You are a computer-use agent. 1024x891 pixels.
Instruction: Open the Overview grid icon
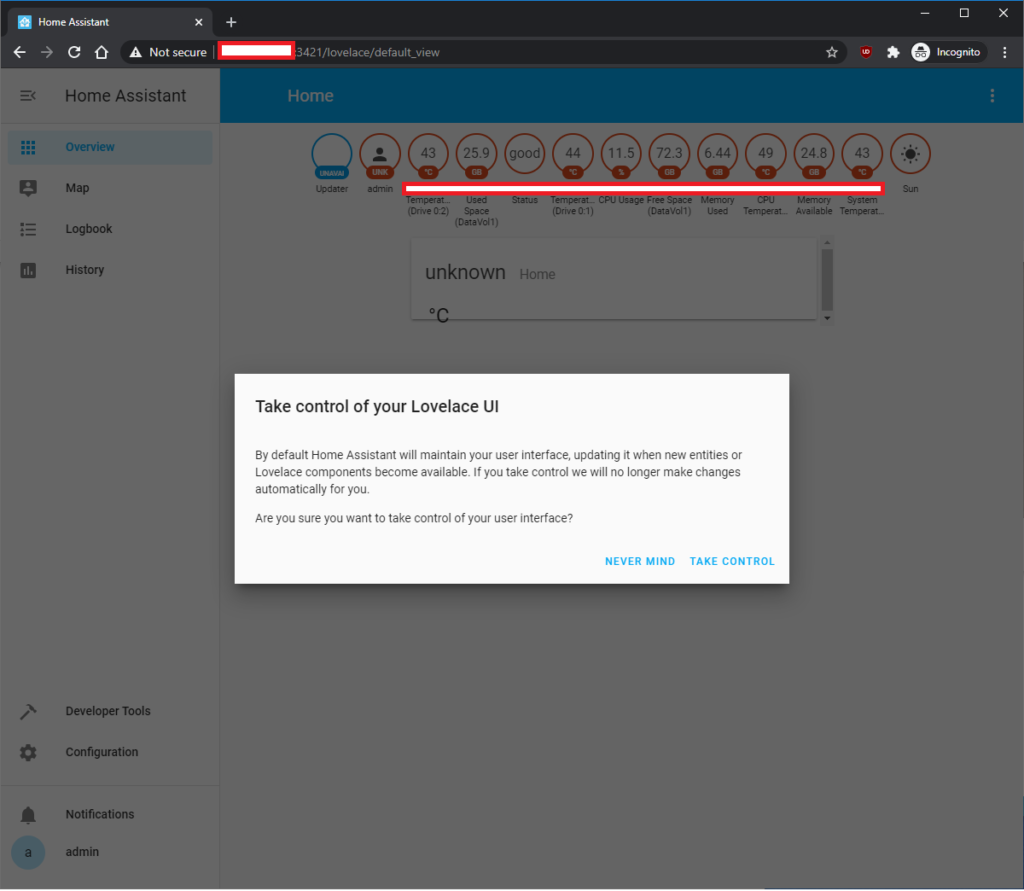[x=28, y=148]
